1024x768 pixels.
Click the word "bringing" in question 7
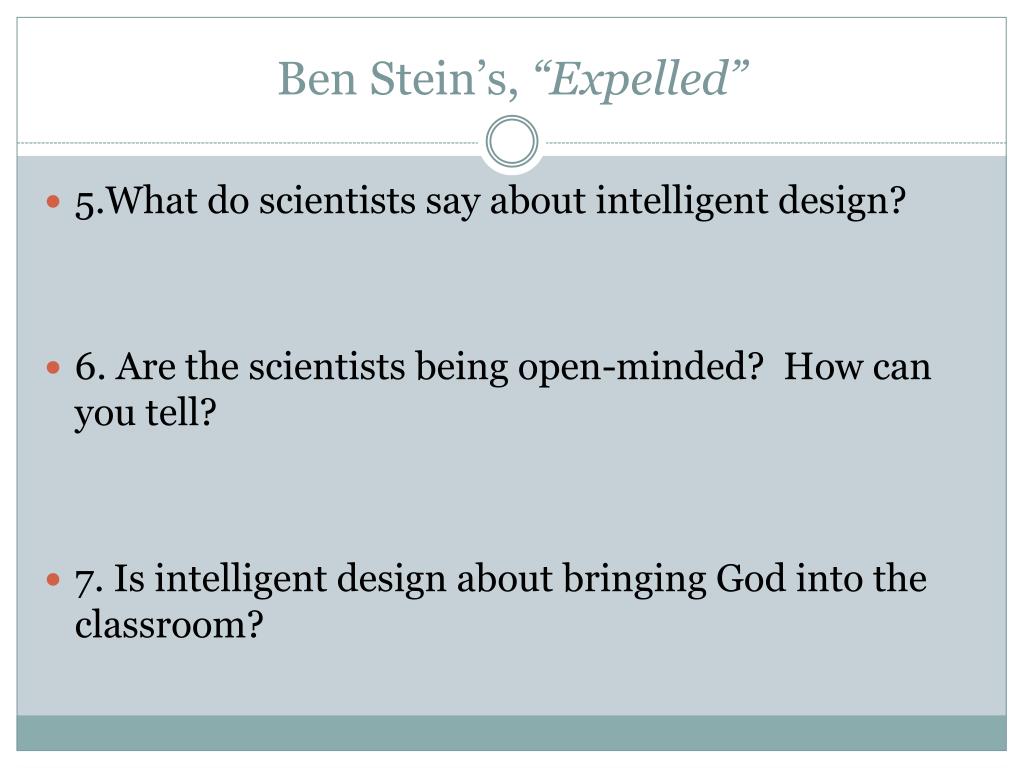[635, 580]
